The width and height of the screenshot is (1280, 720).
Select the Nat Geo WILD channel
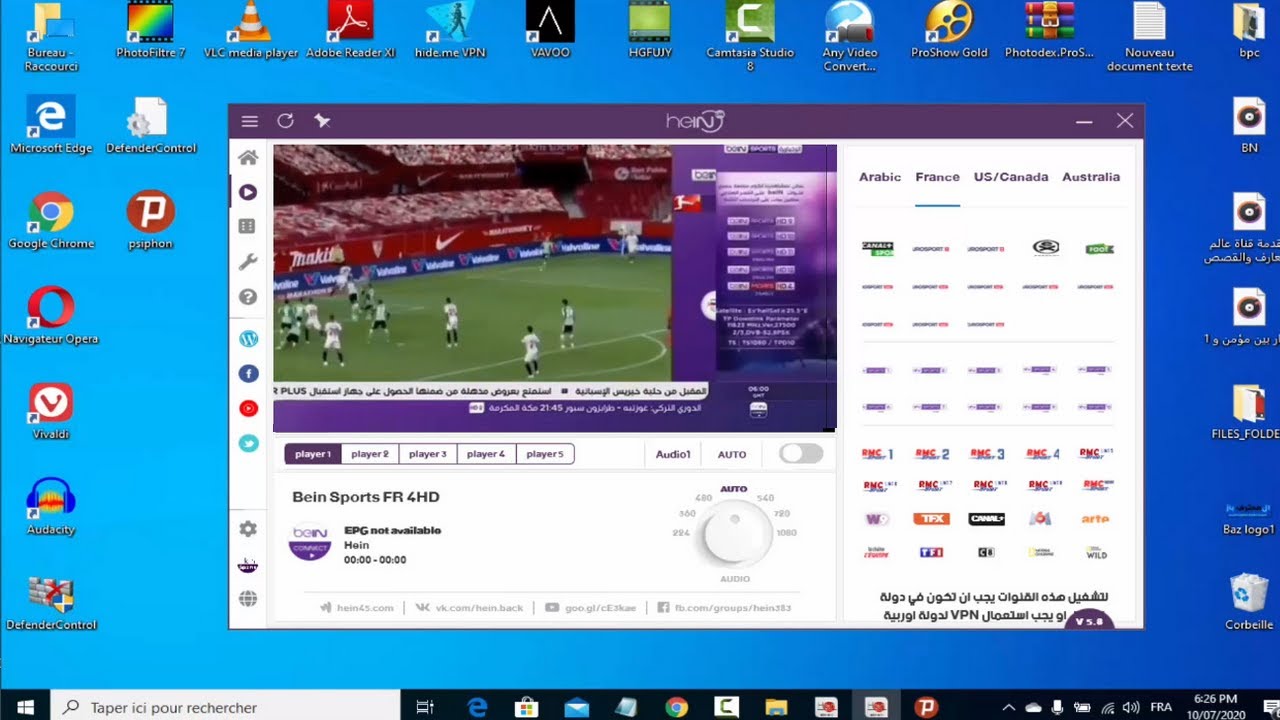tap(1096, 552)
